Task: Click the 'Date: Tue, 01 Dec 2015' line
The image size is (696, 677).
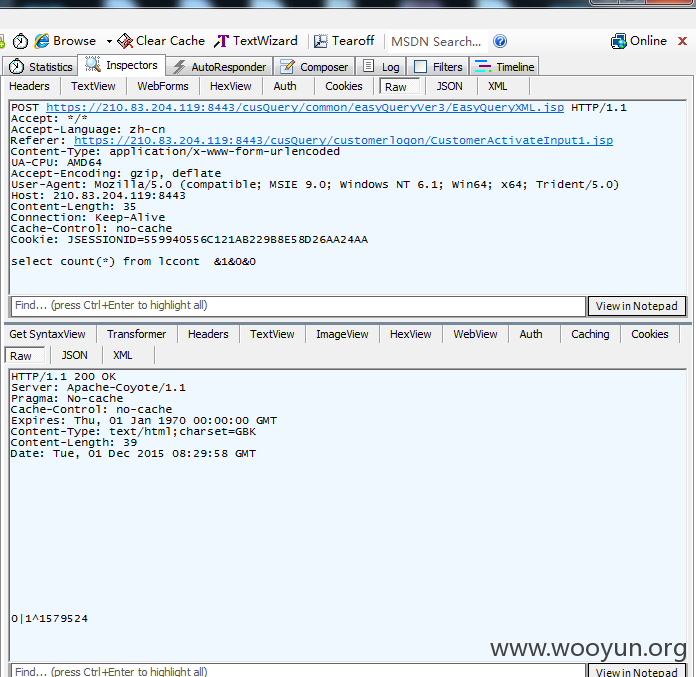Action: click(133, 454)
